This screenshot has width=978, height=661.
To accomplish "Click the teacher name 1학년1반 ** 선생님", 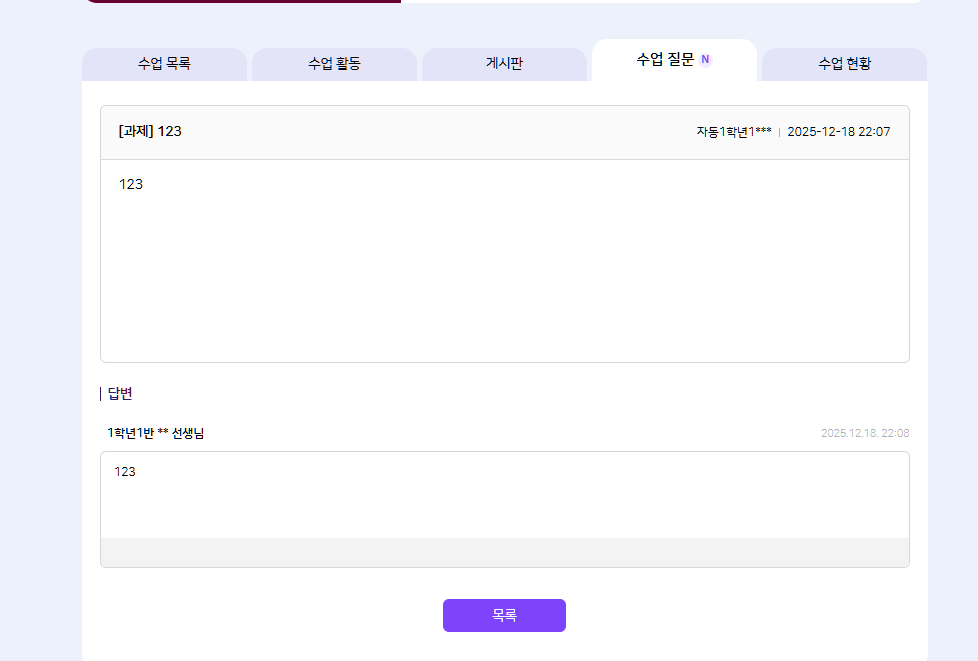I will point(156,433).
